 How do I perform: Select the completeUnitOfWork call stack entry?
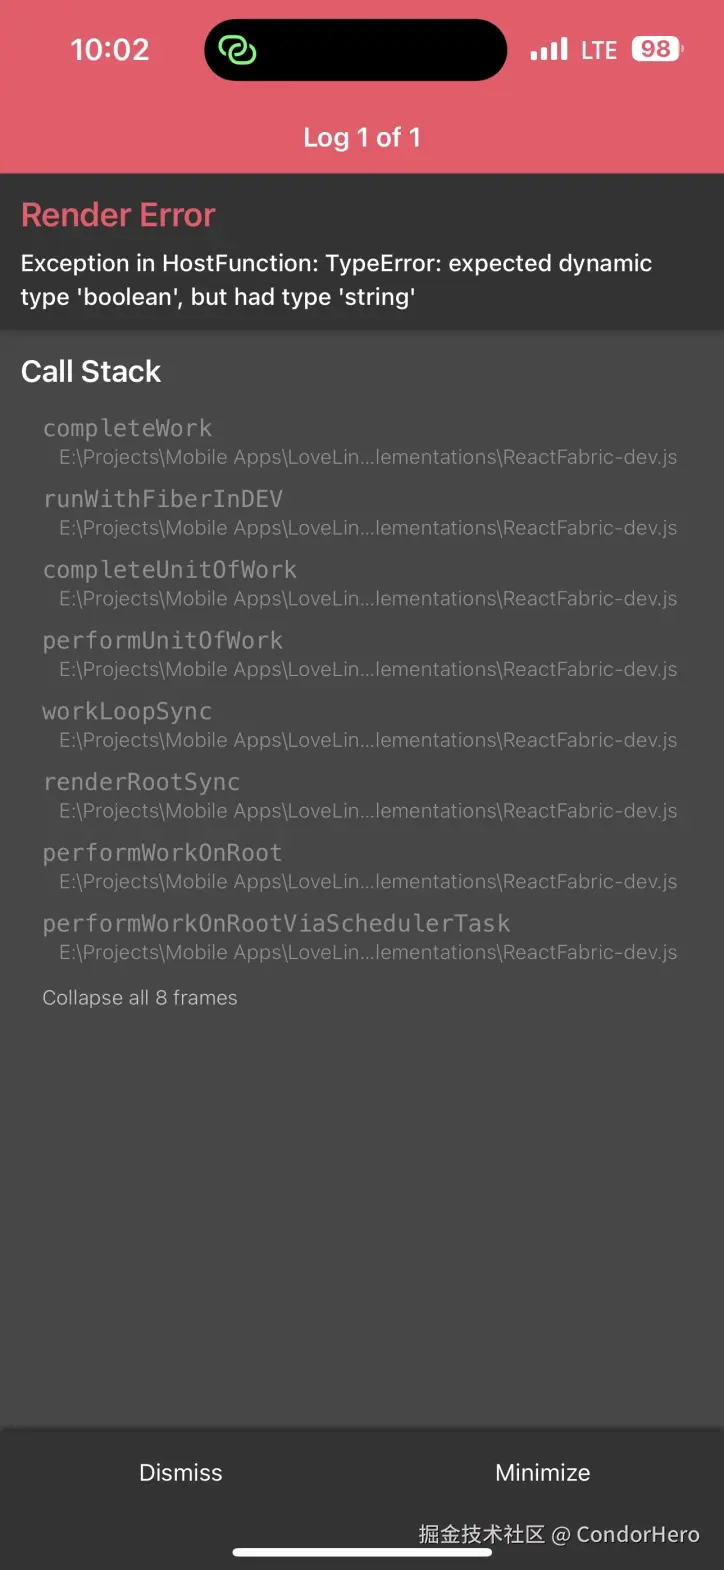(360, 583)
